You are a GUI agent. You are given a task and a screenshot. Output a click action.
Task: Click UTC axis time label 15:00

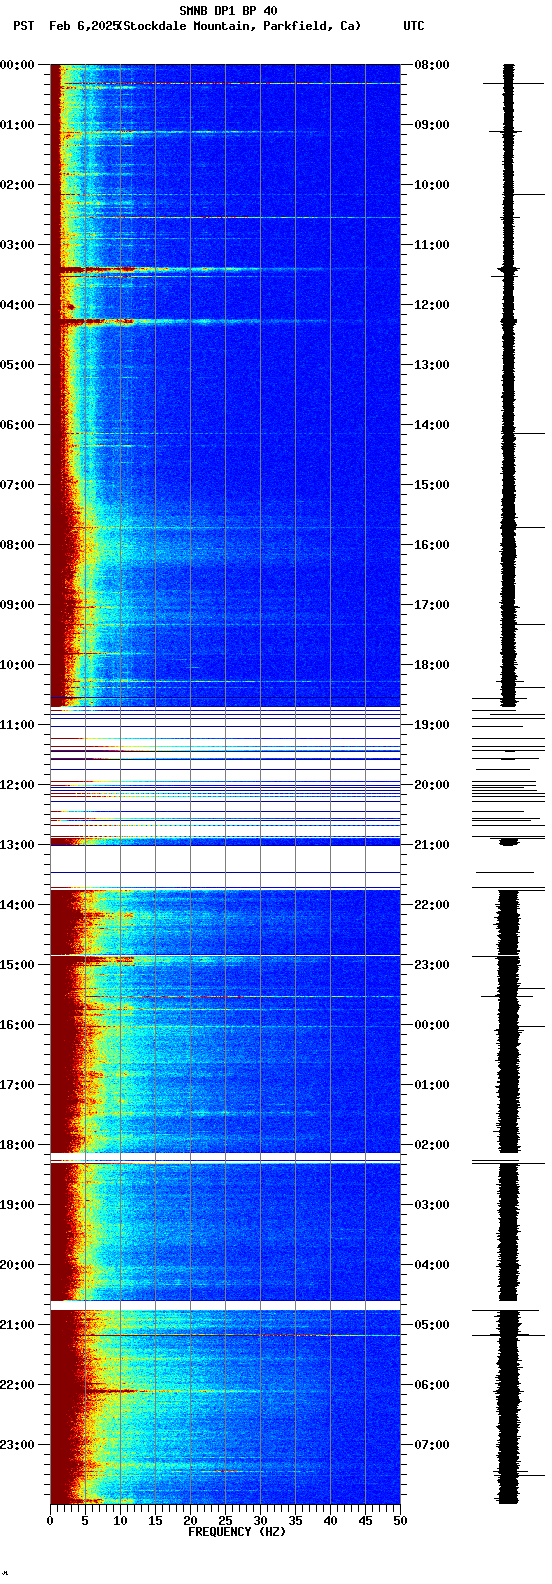click(x=432, y=485)
